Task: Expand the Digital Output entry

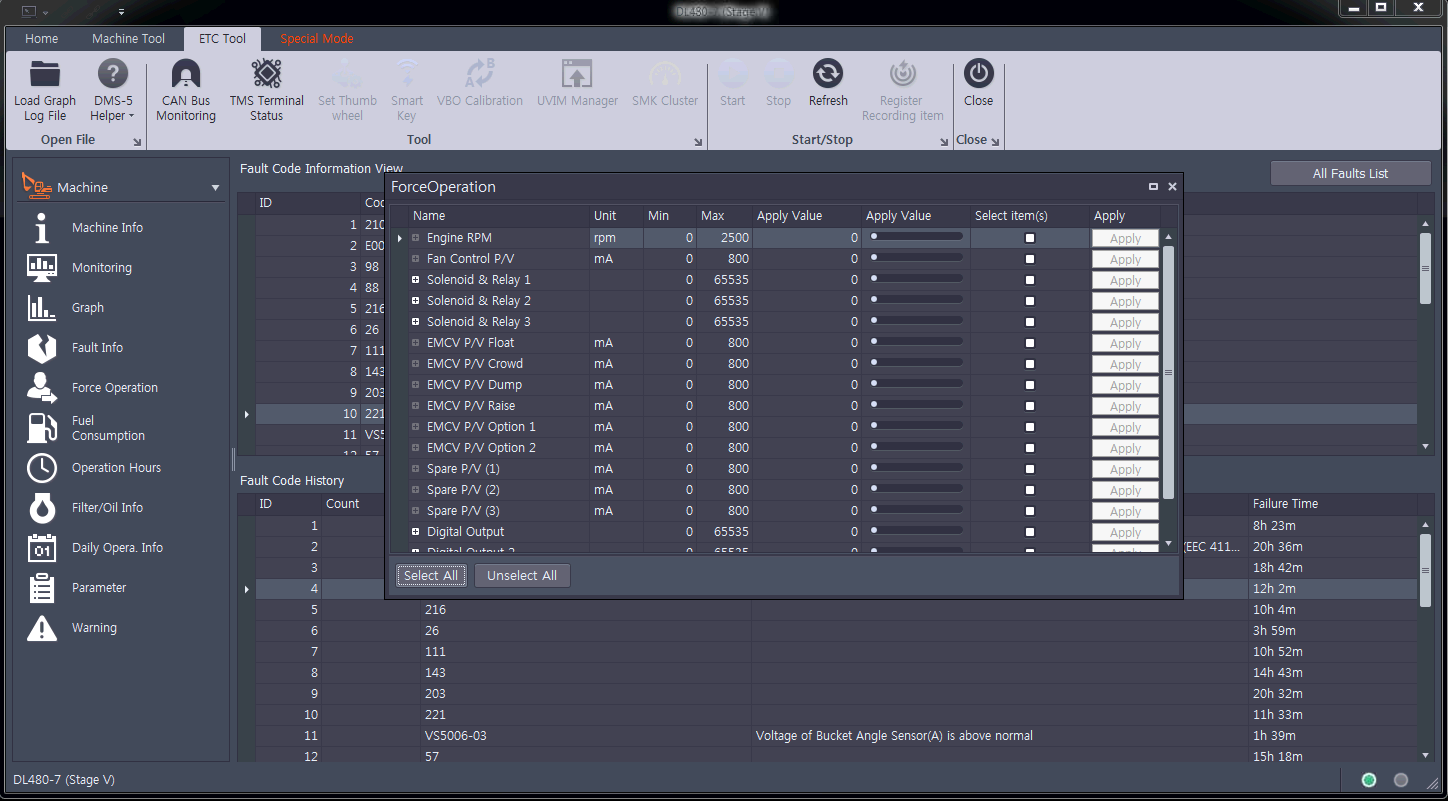Action: 414,531
